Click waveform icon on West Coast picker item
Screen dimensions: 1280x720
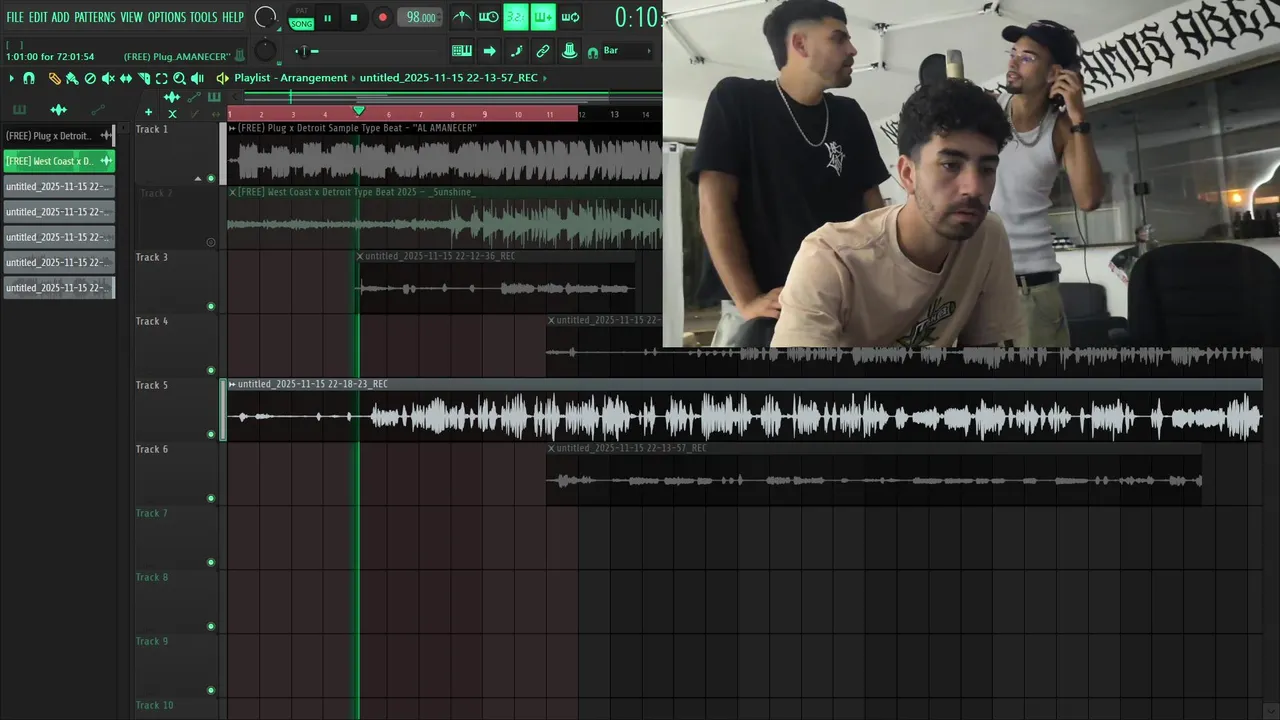pyautogui.click(x=105, y=160)
